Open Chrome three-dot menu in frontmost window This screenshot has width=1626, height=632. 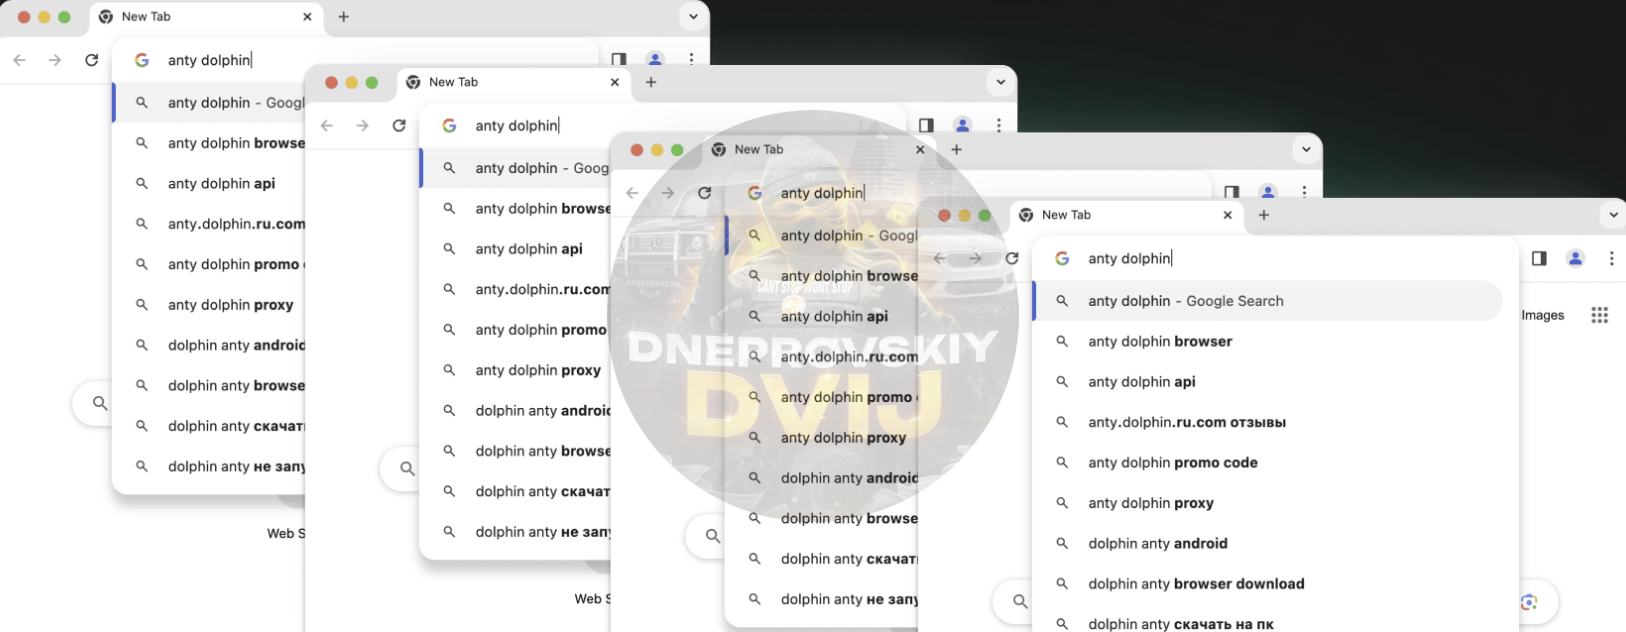click(x=1611, y=258)
